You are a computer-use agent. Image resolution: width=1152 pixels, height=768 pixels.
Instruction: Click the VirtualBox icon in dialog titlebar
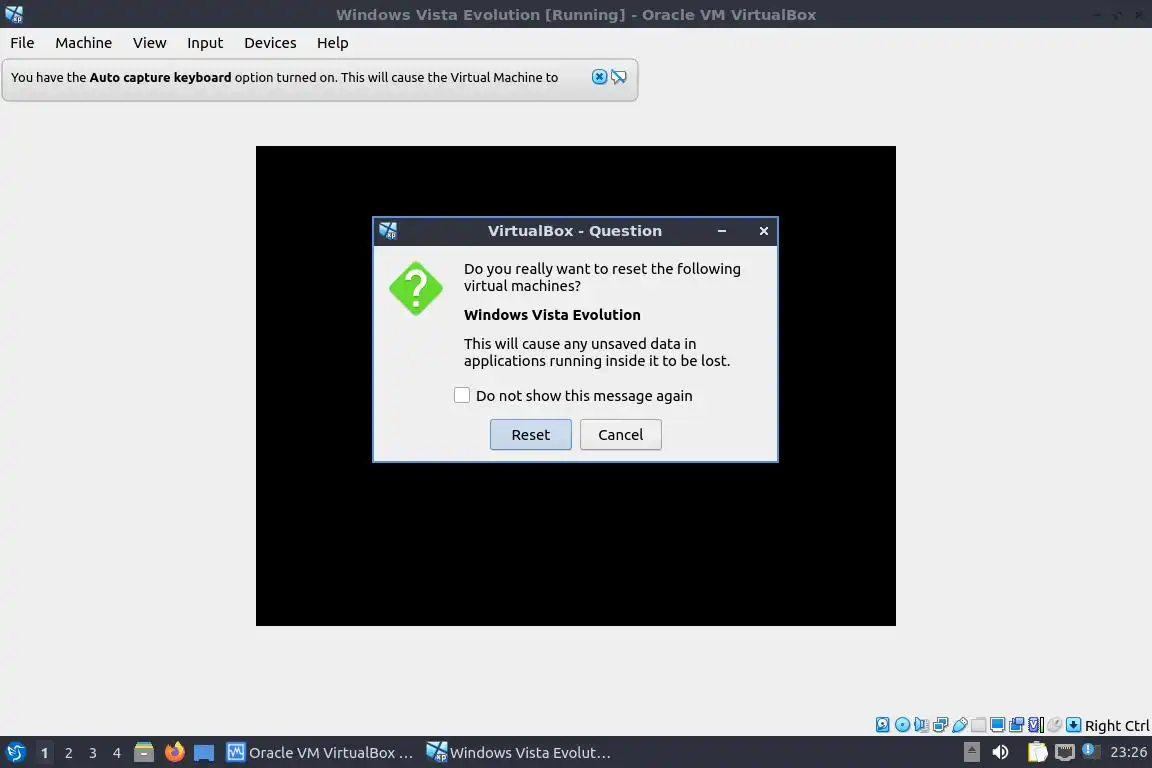tap(388, 231)
